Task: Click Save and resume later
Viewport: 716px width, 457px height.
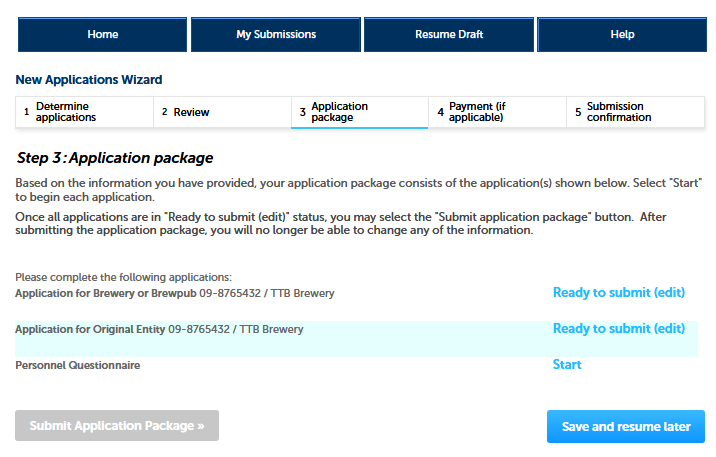Action: tap(625, 426)
